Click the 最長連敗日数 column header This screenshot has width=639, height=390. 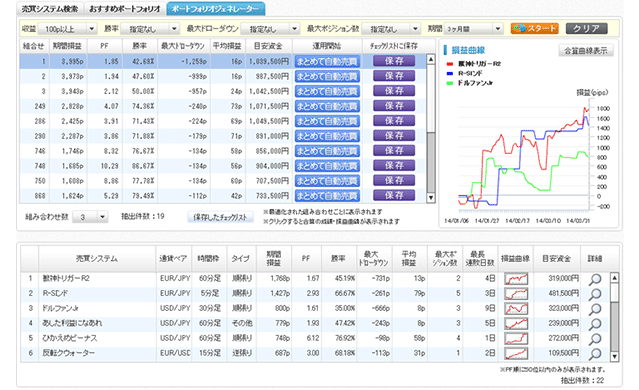click(x=480, y=259)
